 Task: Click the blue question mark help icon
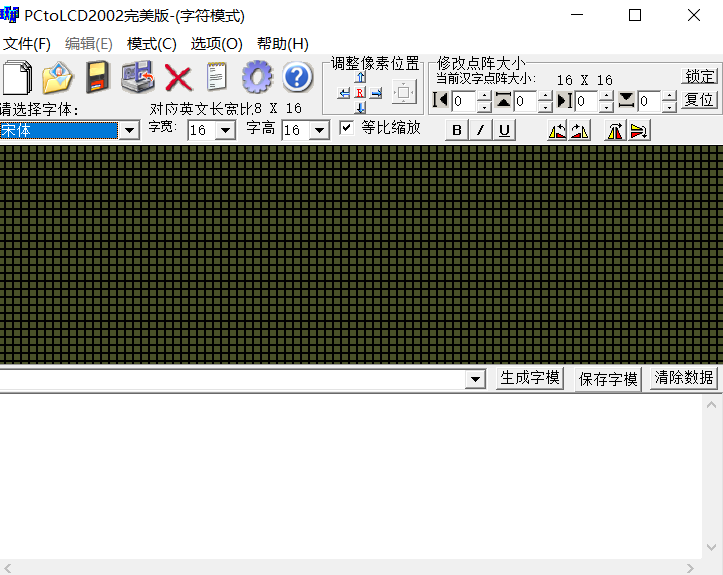pos(297,77)
